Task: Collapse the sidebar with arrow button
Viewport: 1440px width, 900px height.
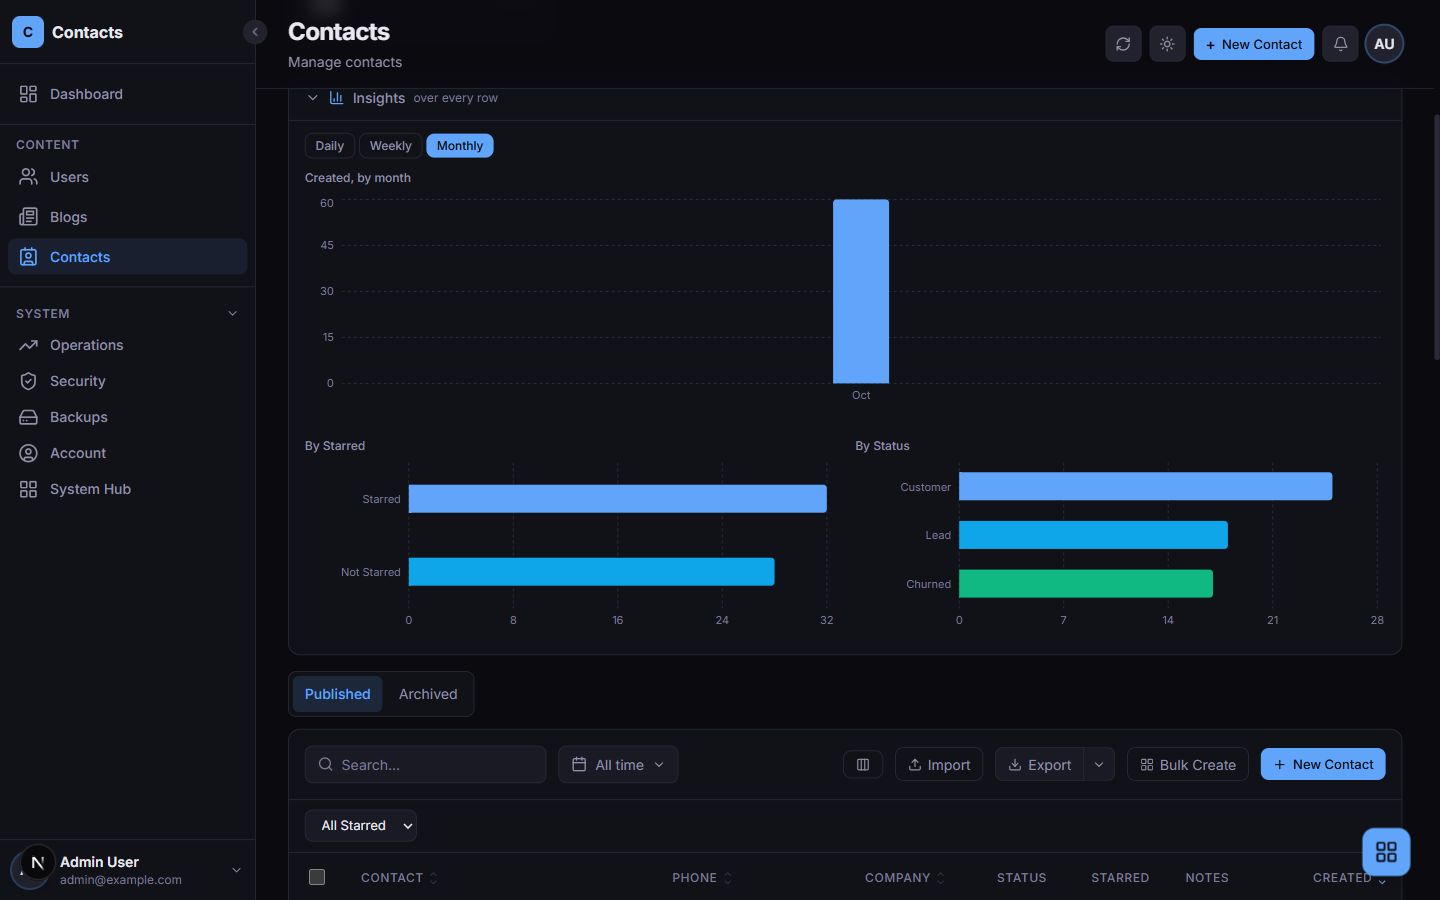Action: point(255,32)
